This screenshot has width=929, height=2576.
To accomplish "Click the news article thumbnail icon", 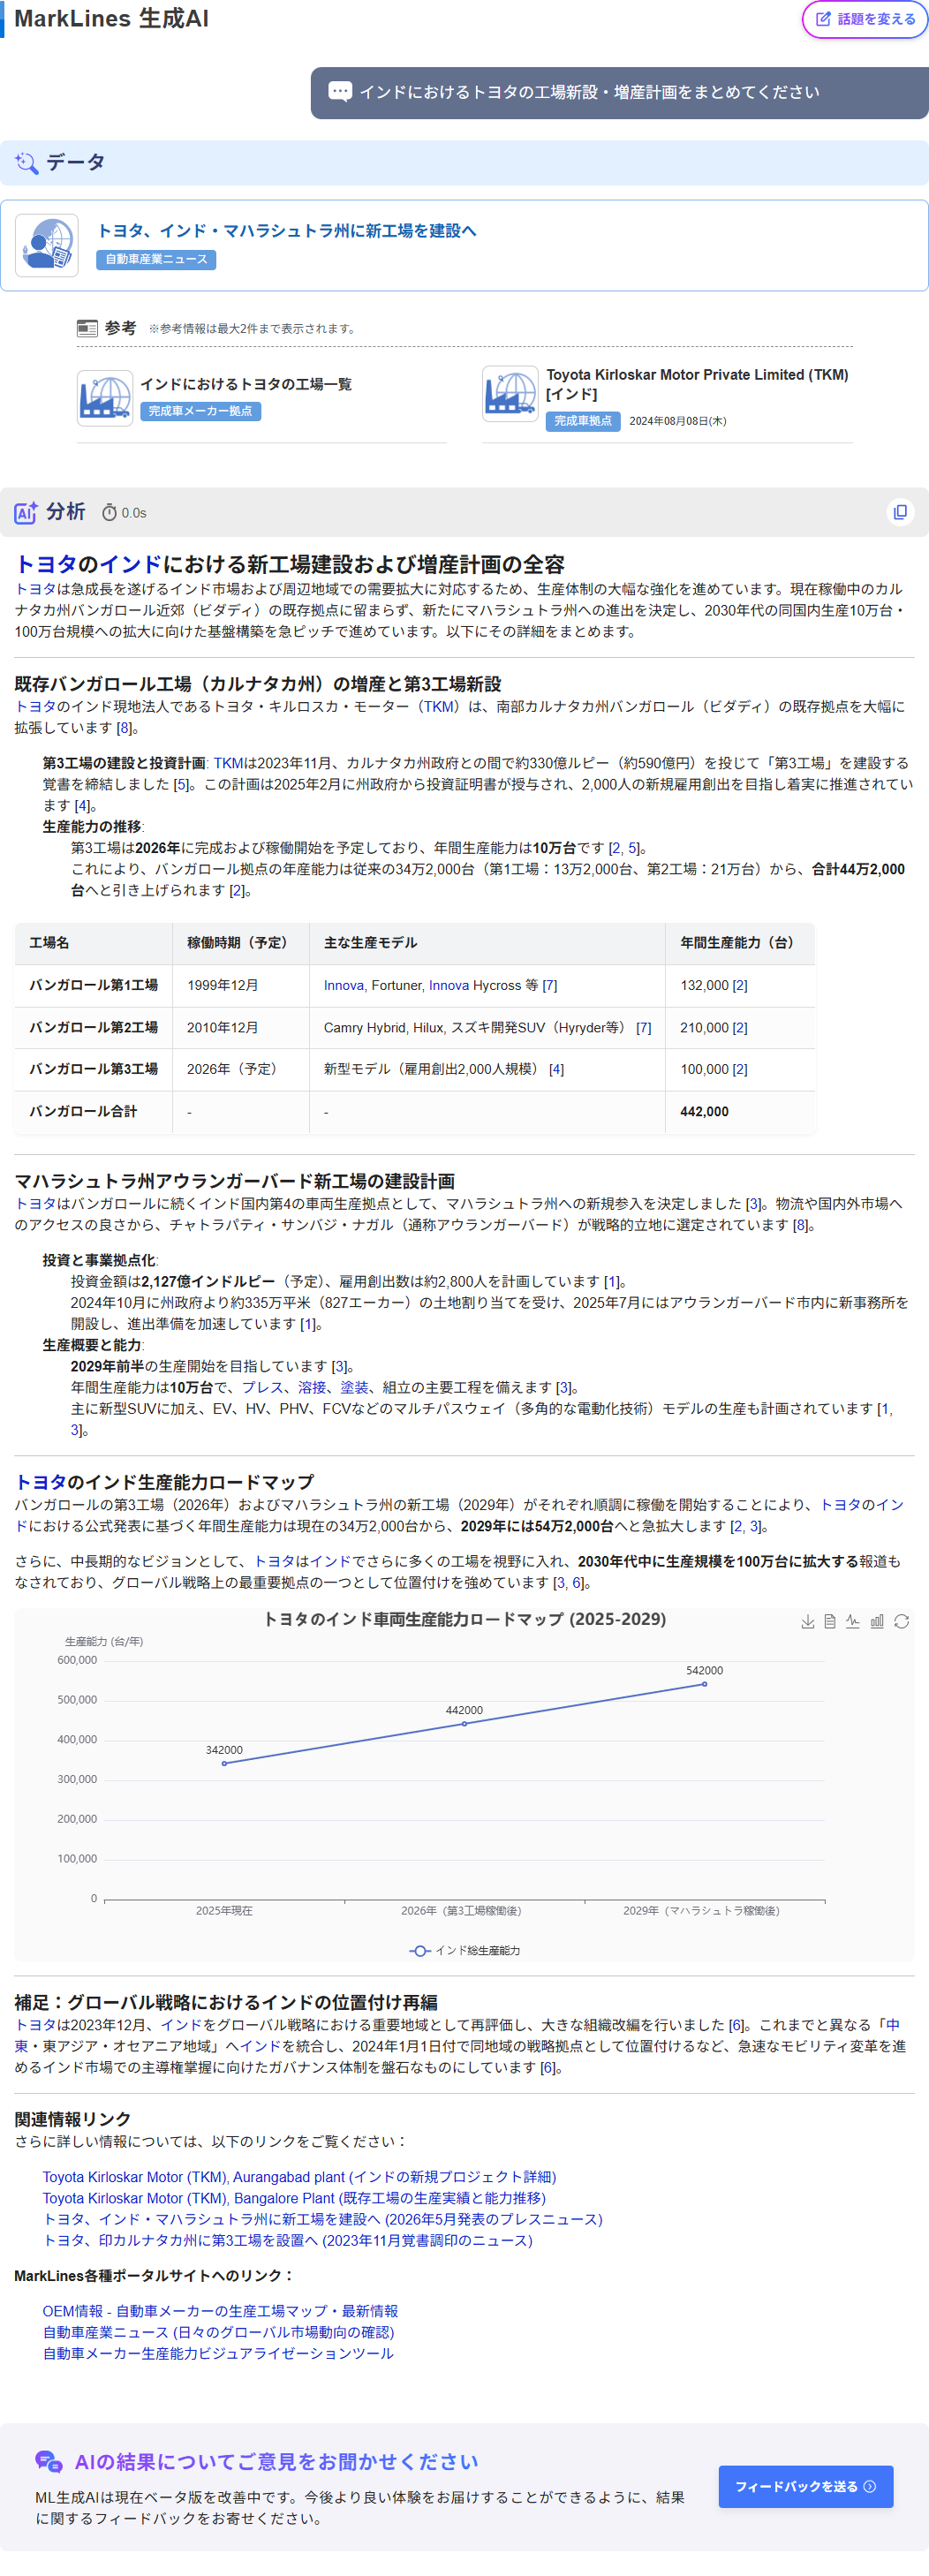I will coord(47,245).
